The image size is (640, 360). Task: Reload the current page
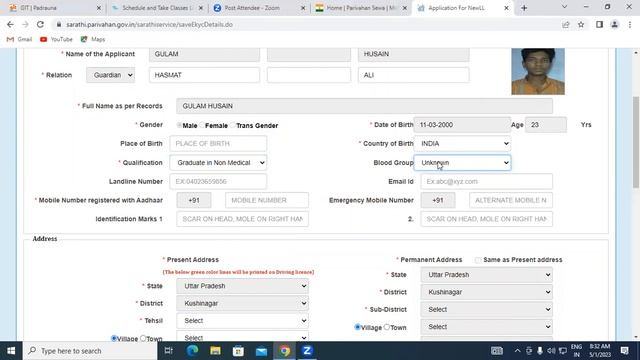[x=40, y=24]
